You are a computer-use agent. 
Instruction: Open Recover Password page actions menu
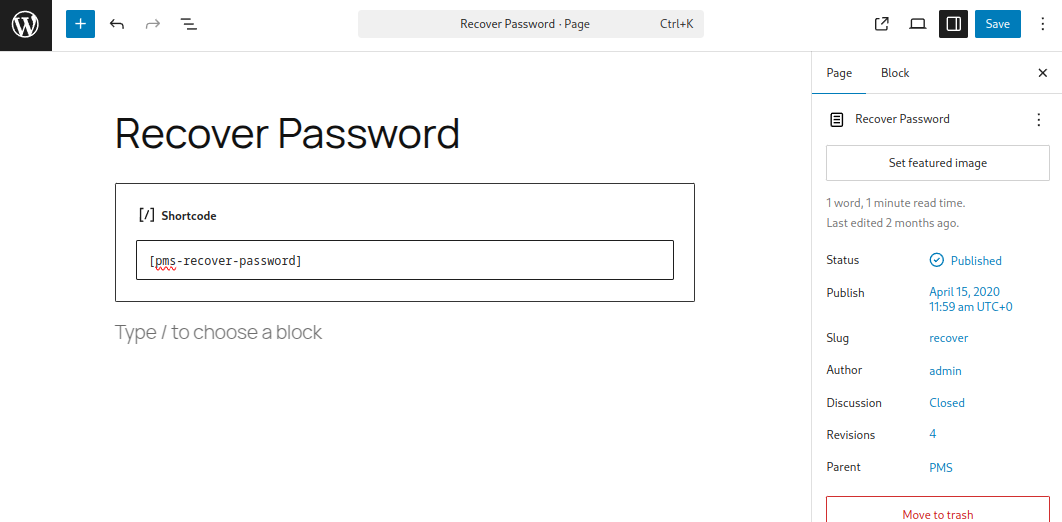1039,120
